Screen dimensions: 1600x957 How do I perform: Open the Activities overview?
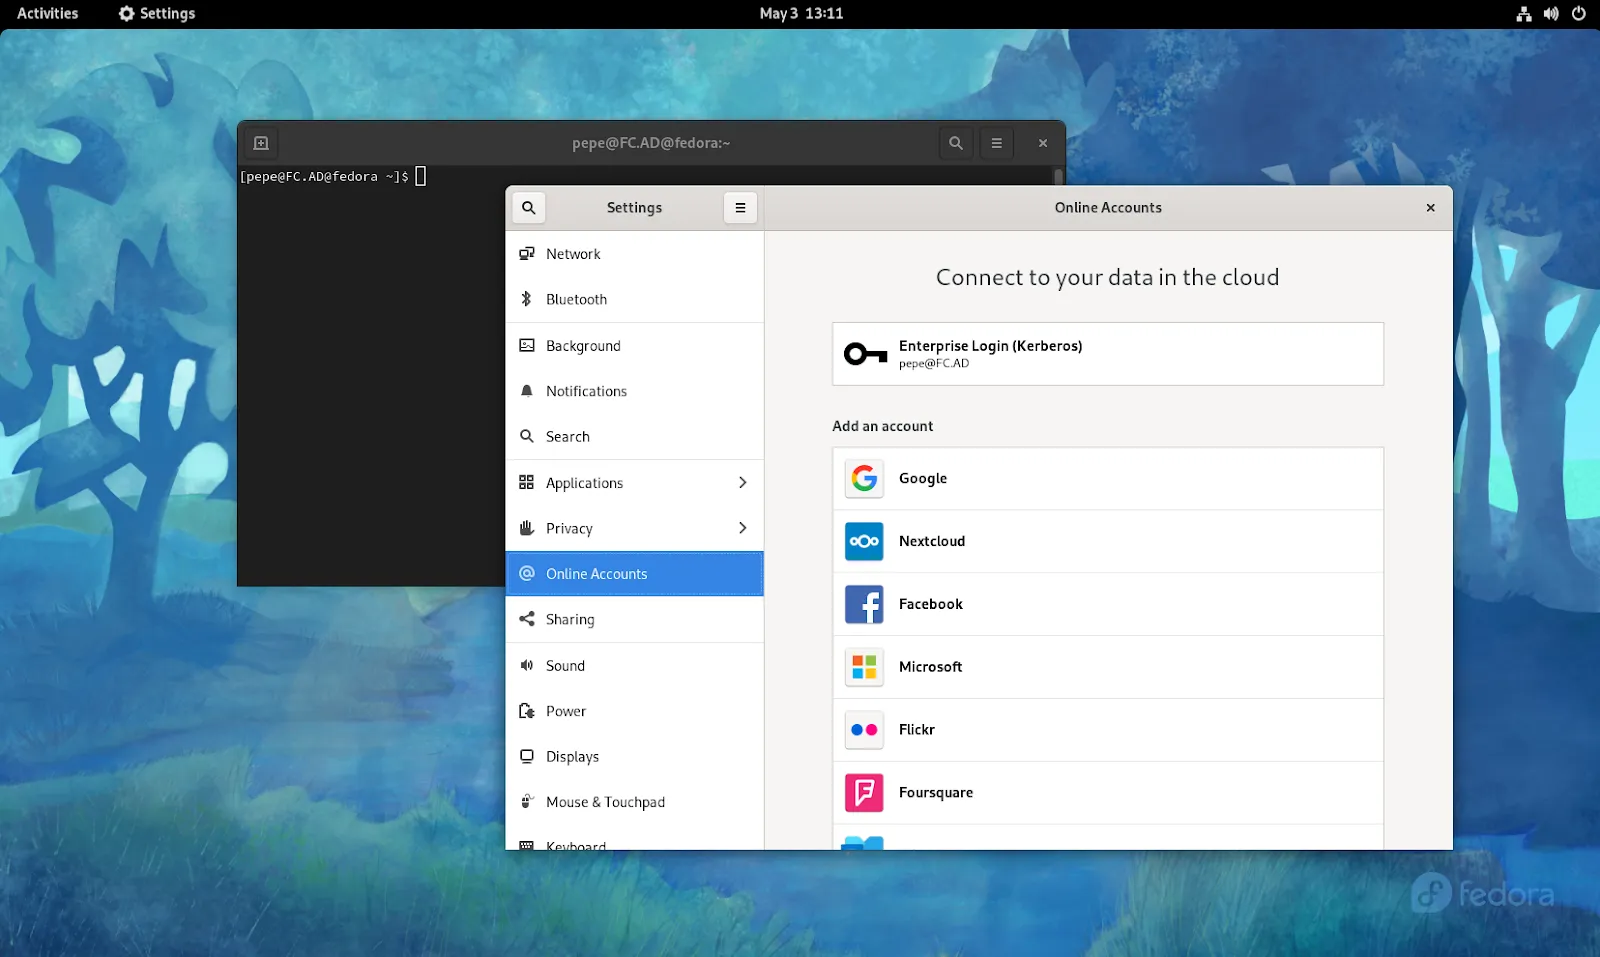[x=48, y=14]
